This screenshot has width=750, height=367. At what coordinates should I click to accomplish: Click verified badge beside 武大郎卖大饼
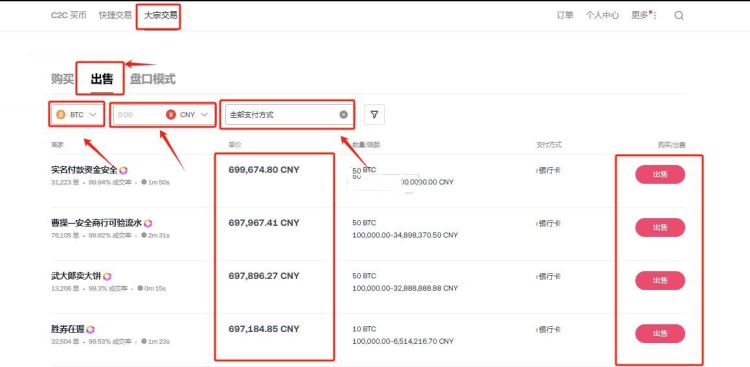coord(107,277)
